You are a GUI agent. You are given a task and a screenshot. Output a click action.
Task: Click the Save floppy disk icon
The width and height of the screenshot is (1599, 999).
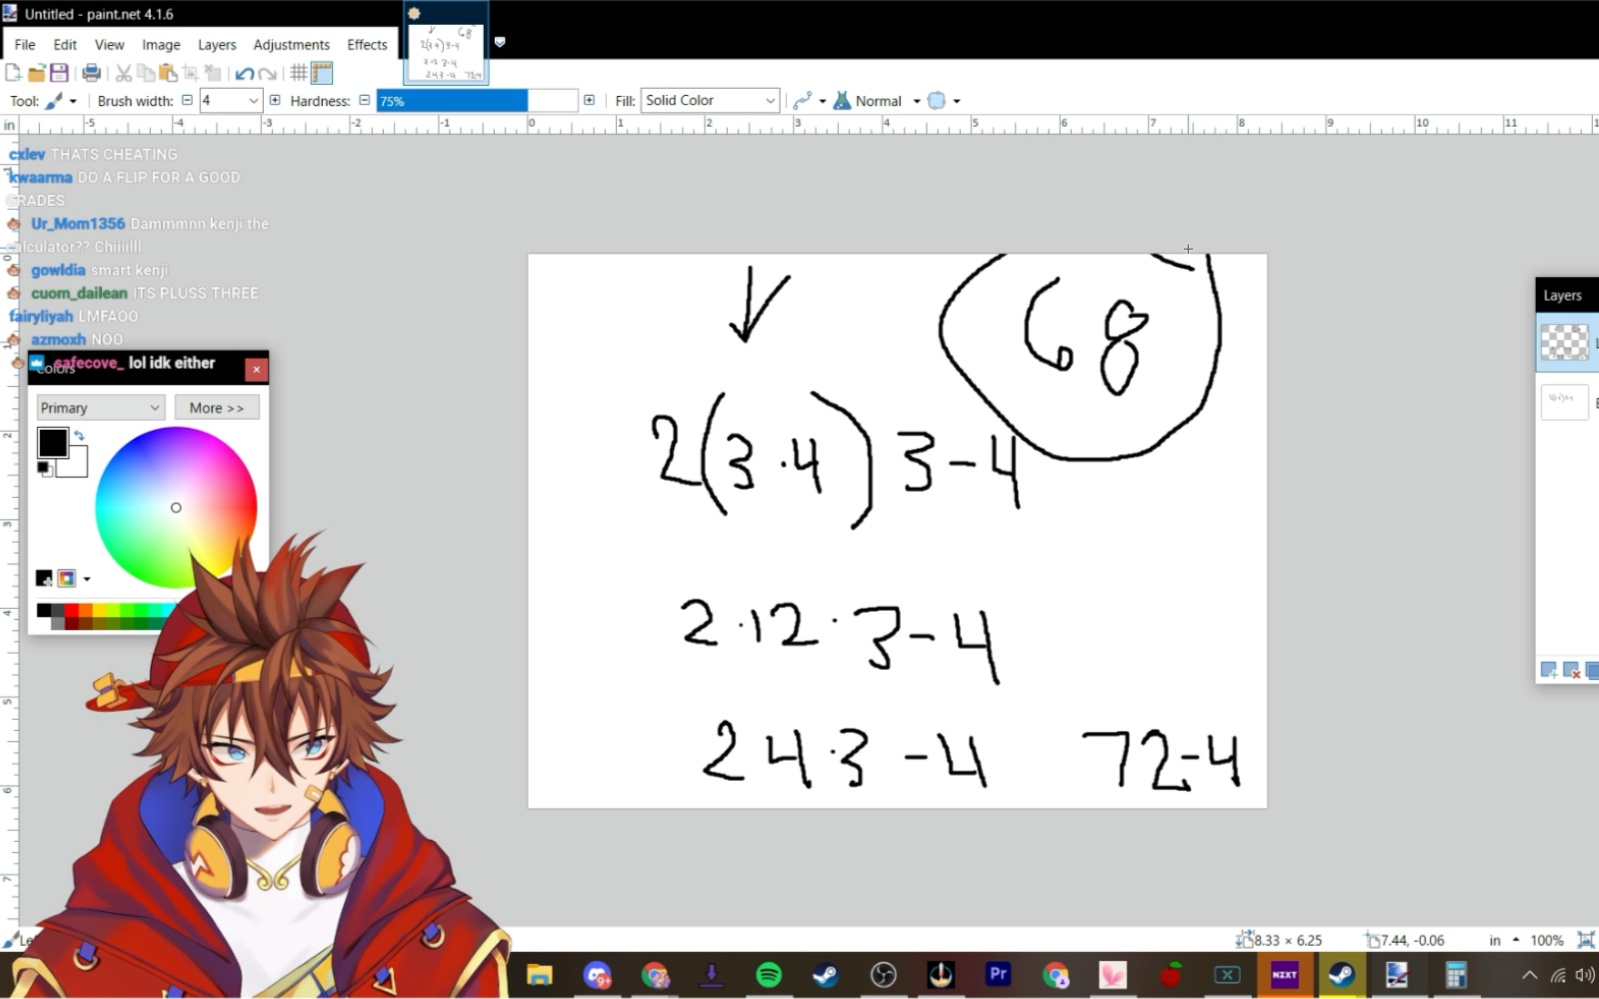pos(59,73)
